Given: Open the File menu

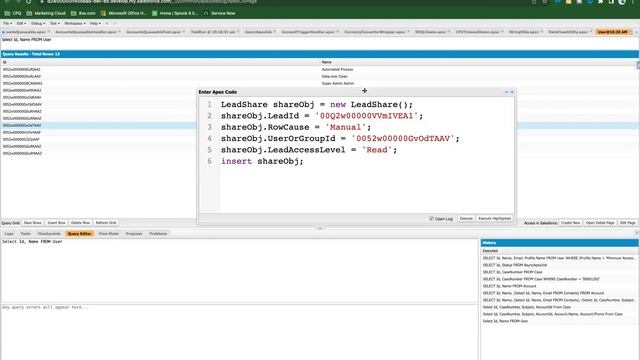Looking at the screenshot, I should [7, 23].
